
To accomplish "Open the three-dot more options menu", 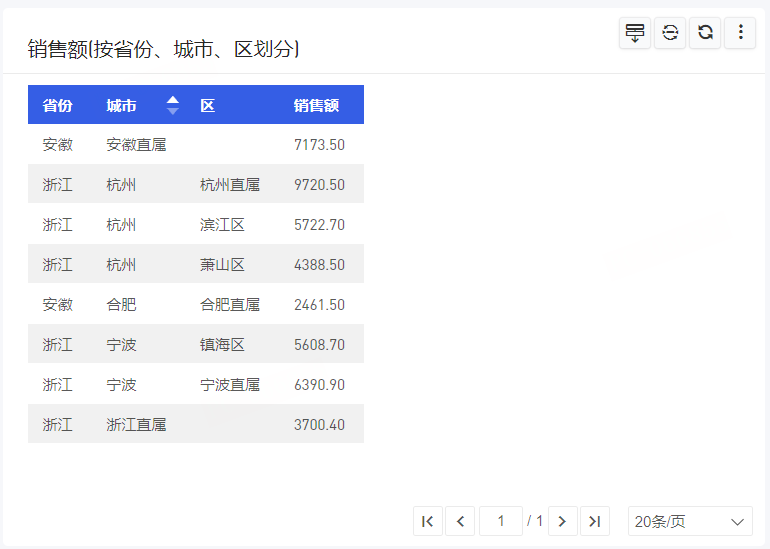I will point(740,33).
